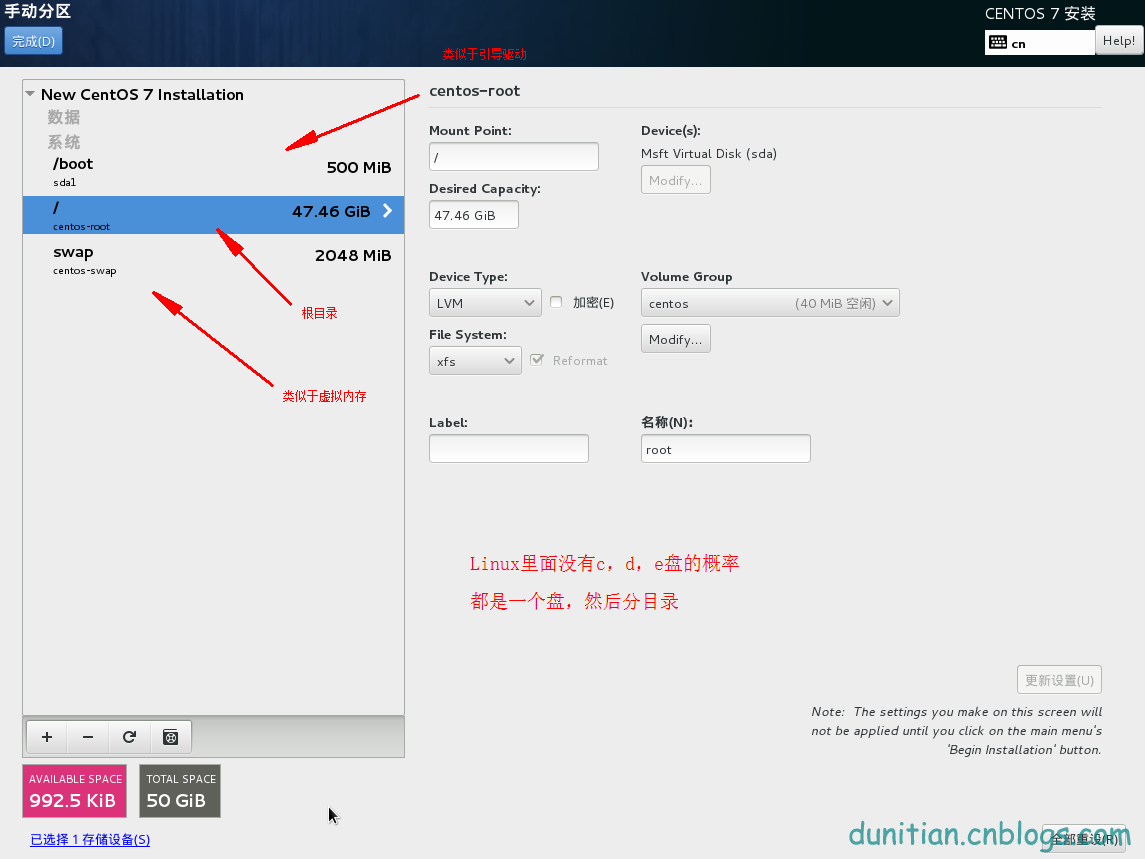
Task: Click the Modify button under Volume Group
Action: tap(675, 339)
